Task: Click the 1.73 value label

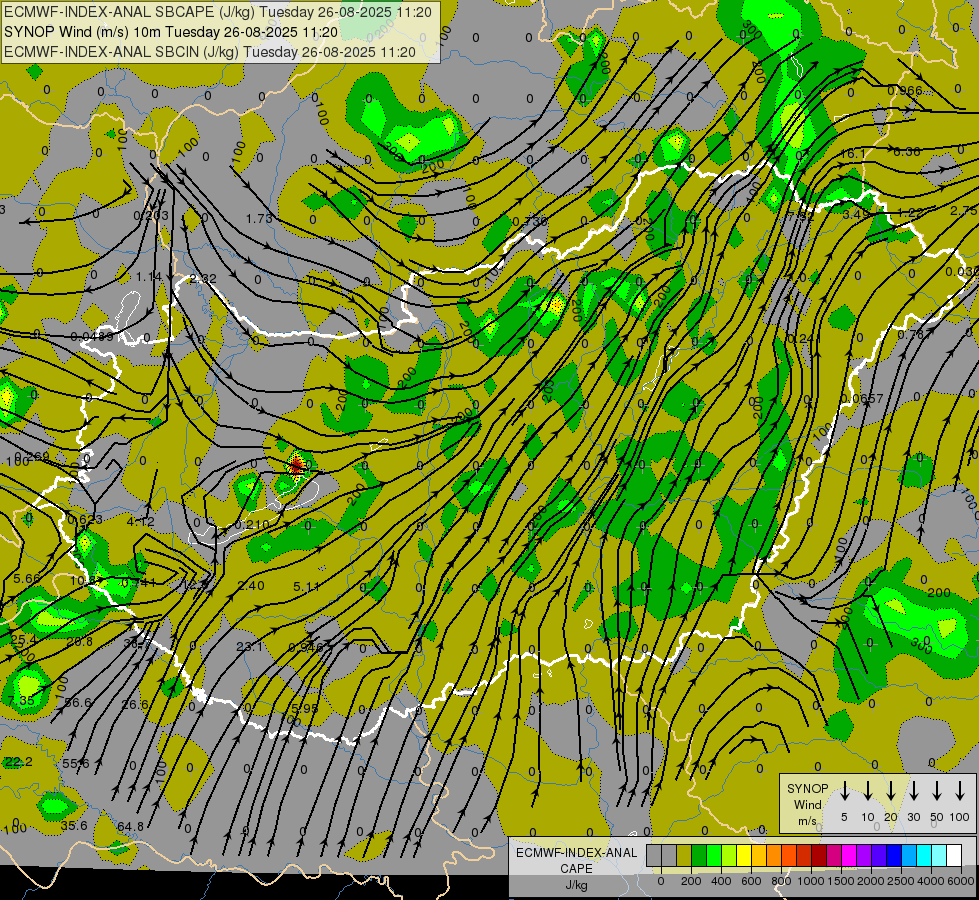Action: click(x=260, y=218)
